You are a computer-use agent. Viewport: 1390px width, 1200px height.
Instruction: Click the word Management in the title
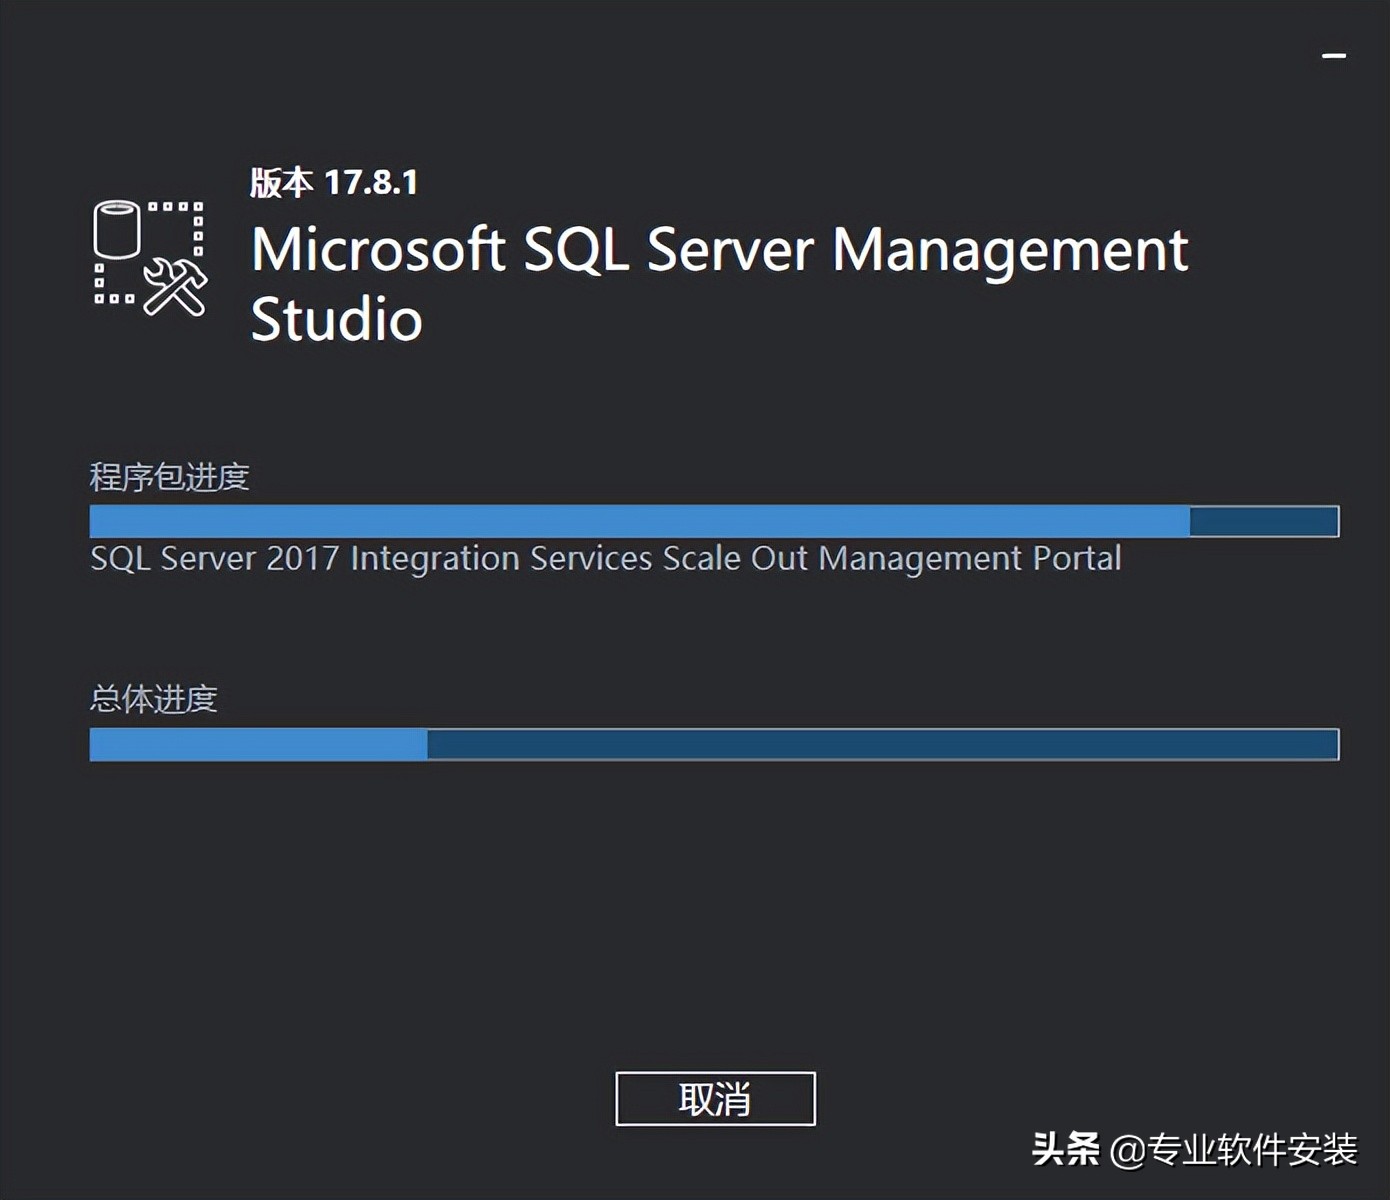(1010, 249)
